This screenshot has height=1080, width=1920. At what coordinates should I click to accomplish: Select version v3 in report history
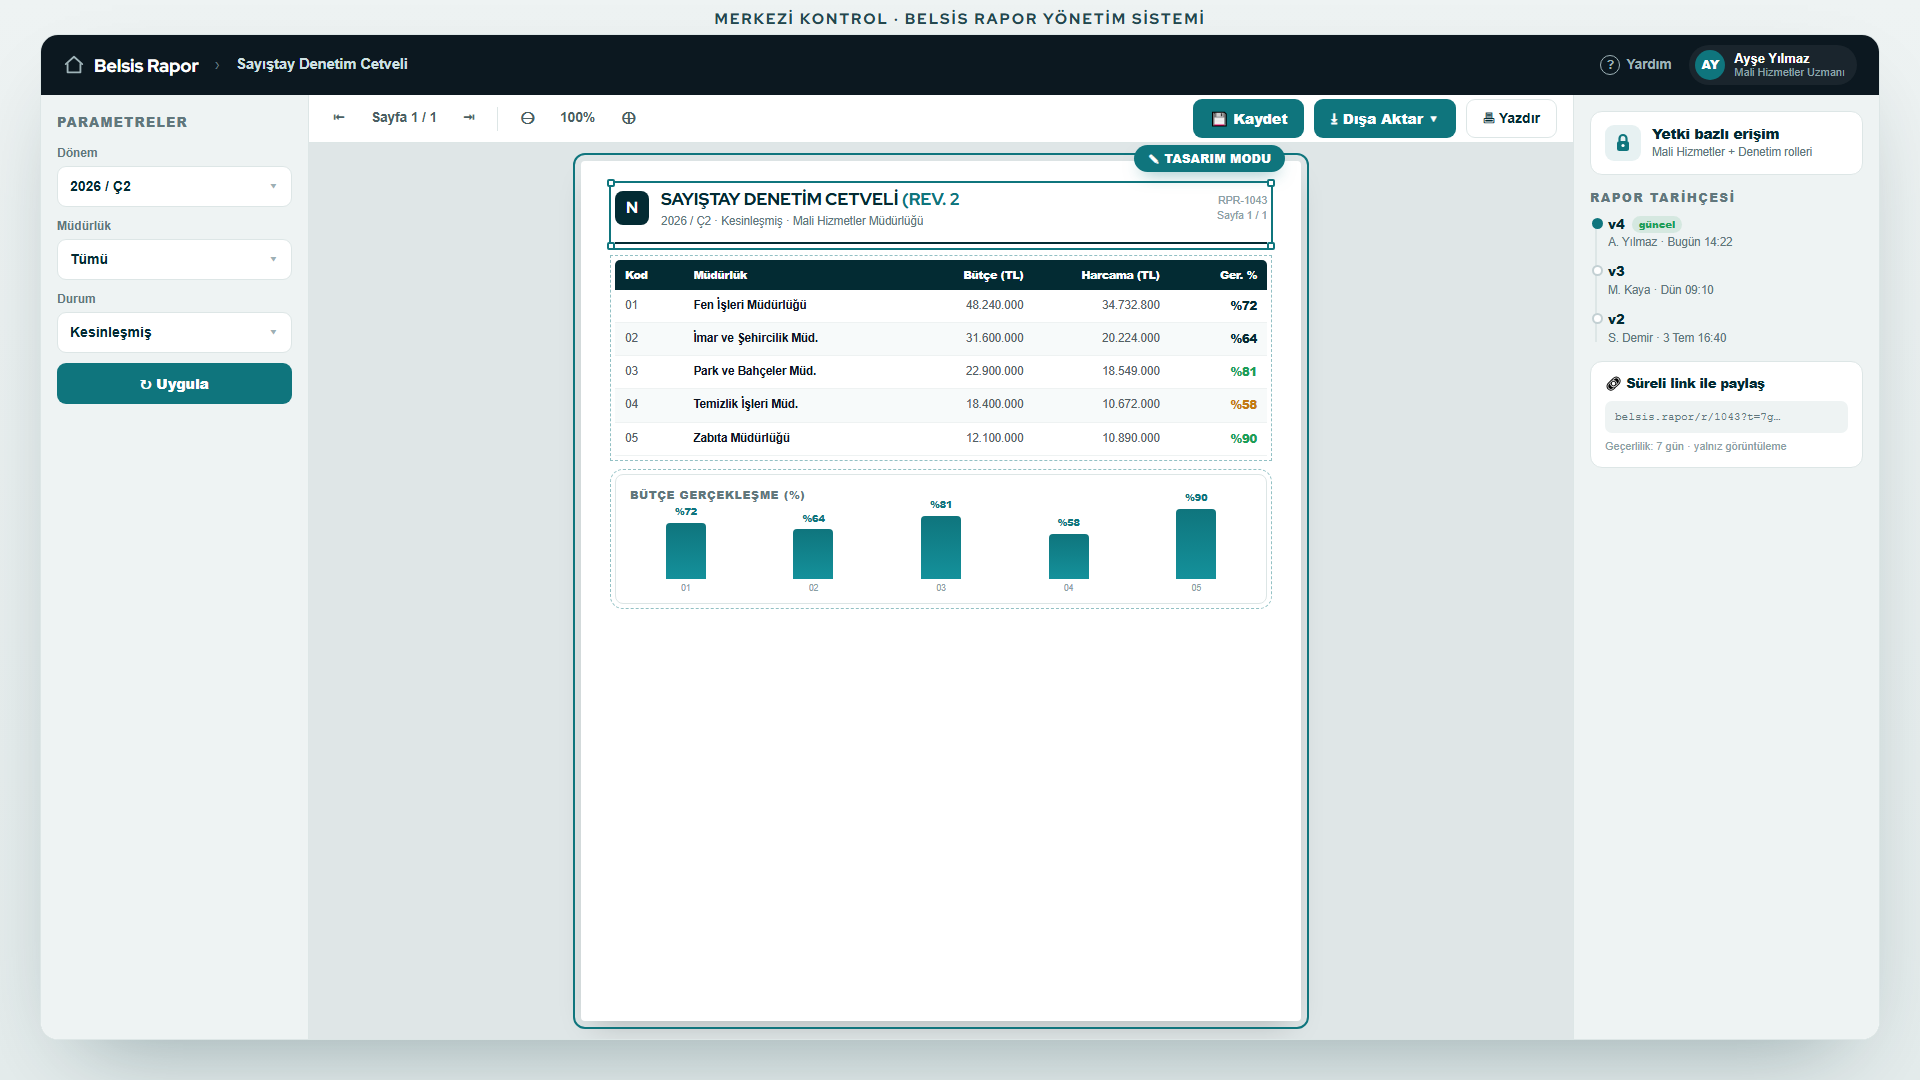click(1616, 272)
